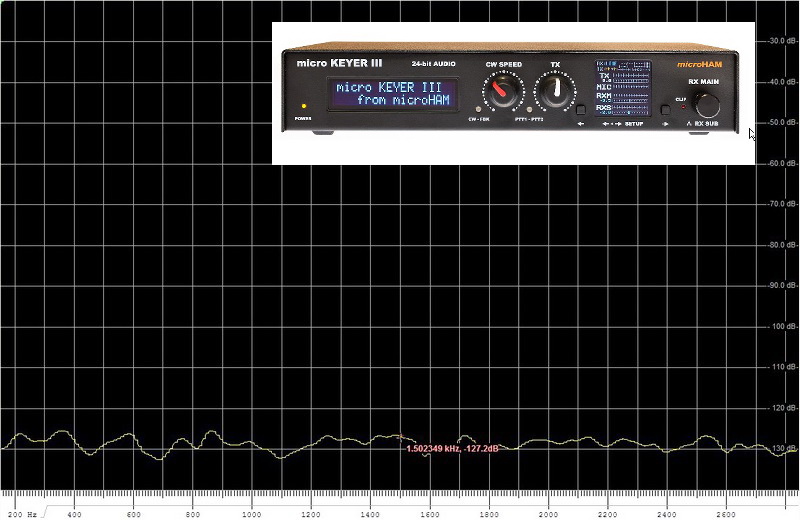Click the -70.0 dB scale label
Image resolution: width=800 pixels, height=520 pixels.
click(784, 204)
